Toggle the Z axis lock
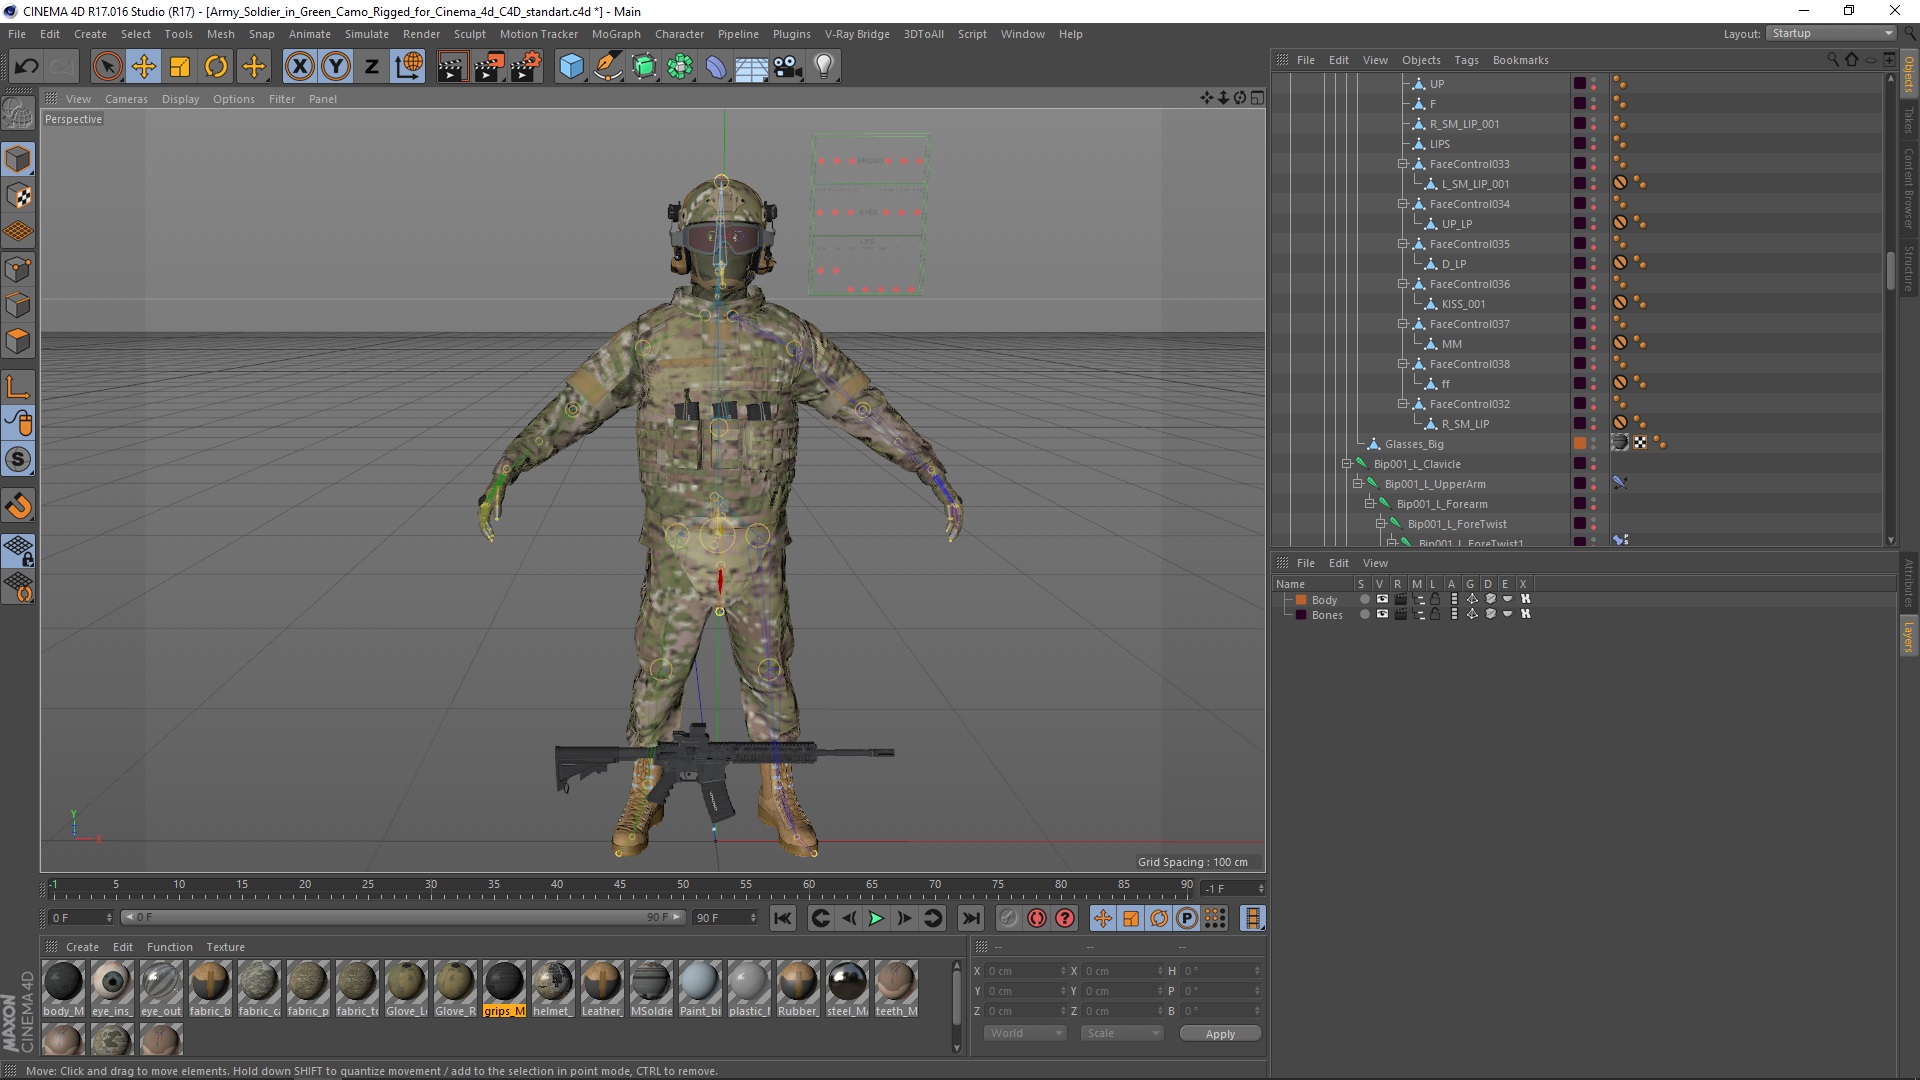This screenshot has height=1080, width=1920. pos(372,67)
